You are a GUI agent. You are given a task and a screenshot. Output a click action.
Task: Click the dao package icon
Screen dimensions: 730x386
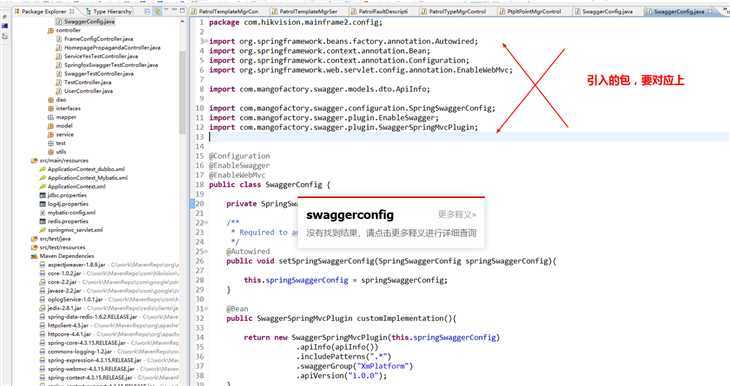tap(51, 100)
